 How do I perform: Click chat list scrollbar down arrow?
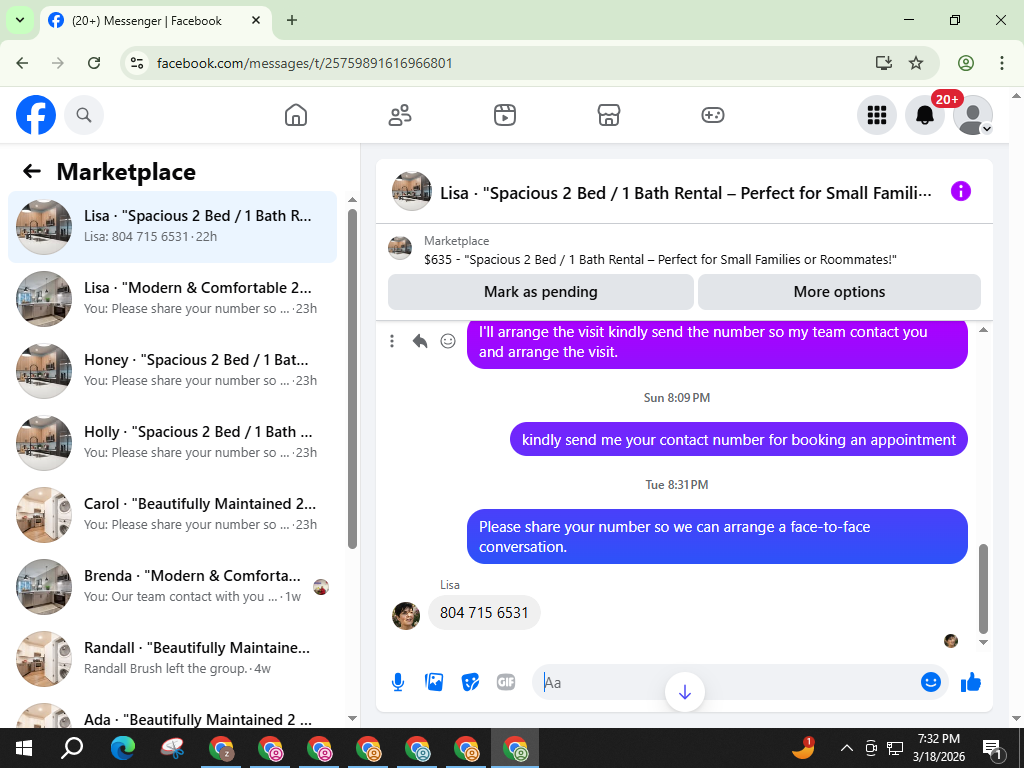[x=352, y=718]
